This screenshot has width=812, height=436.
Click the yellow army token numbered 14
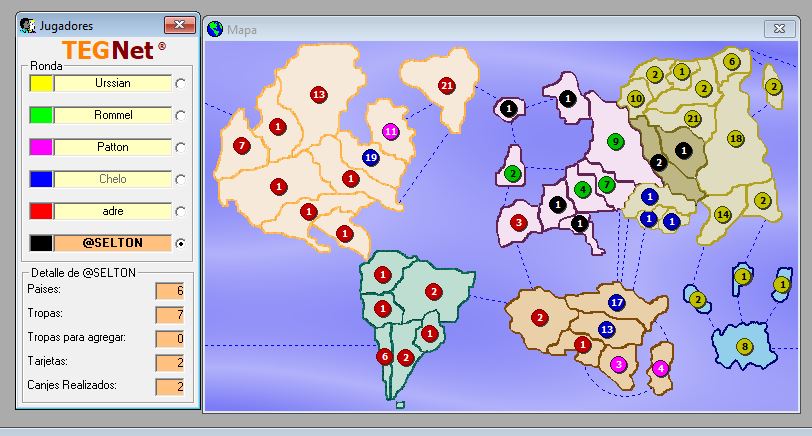coord(722,214)
